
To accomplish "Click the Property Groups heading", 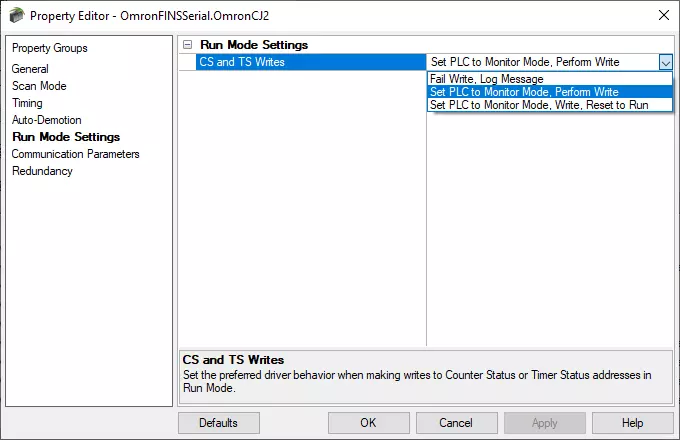I will (50, 48).
